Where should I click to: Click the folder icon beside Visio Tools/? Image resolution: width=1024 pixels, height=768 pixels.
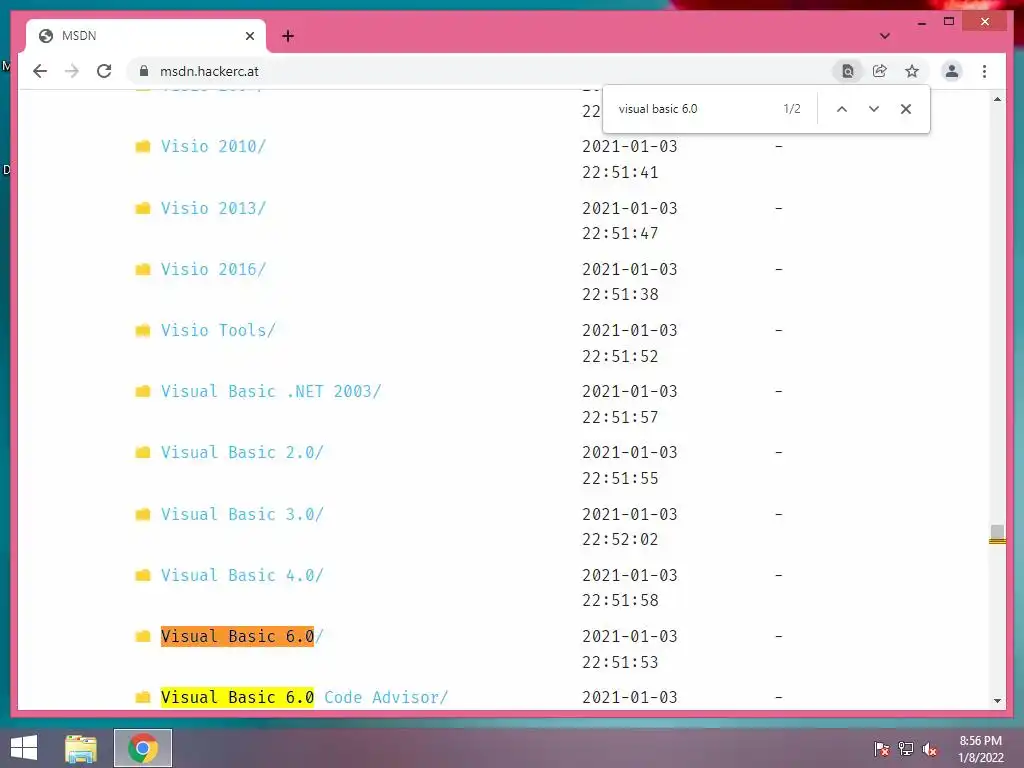tap(142, 330)
